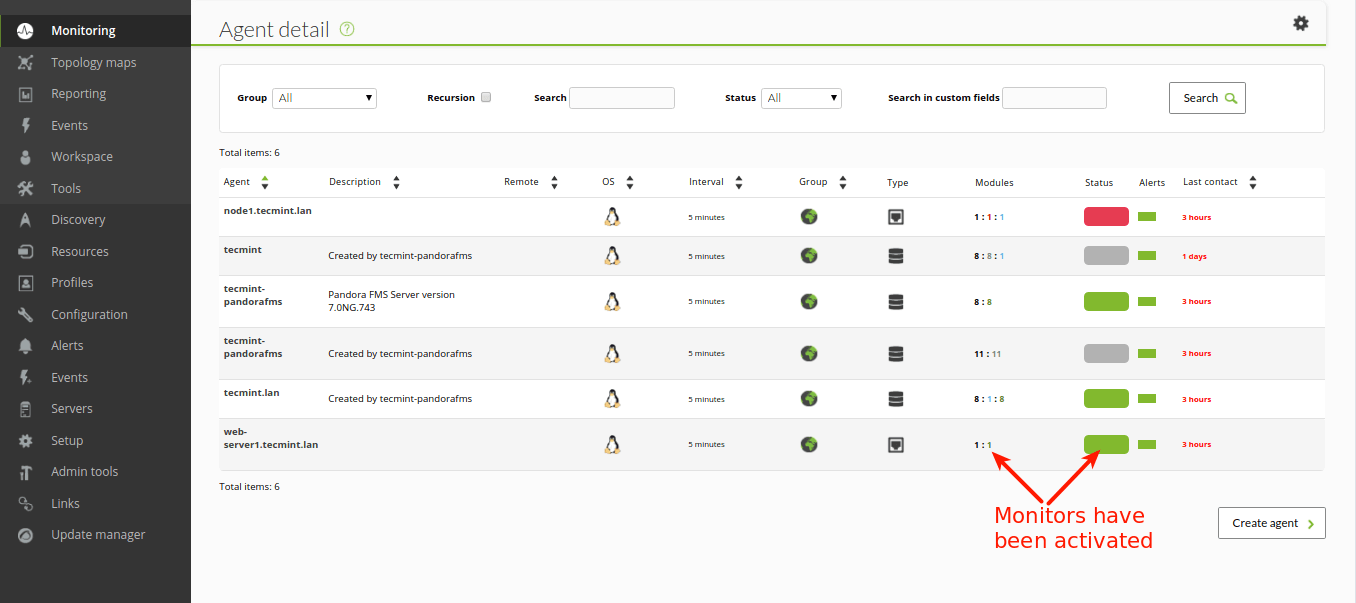Viewport: 1356px width, 603px height.
Task: Click the group globe icon in tecmint.lan row
Action: [x=809, y=398]
